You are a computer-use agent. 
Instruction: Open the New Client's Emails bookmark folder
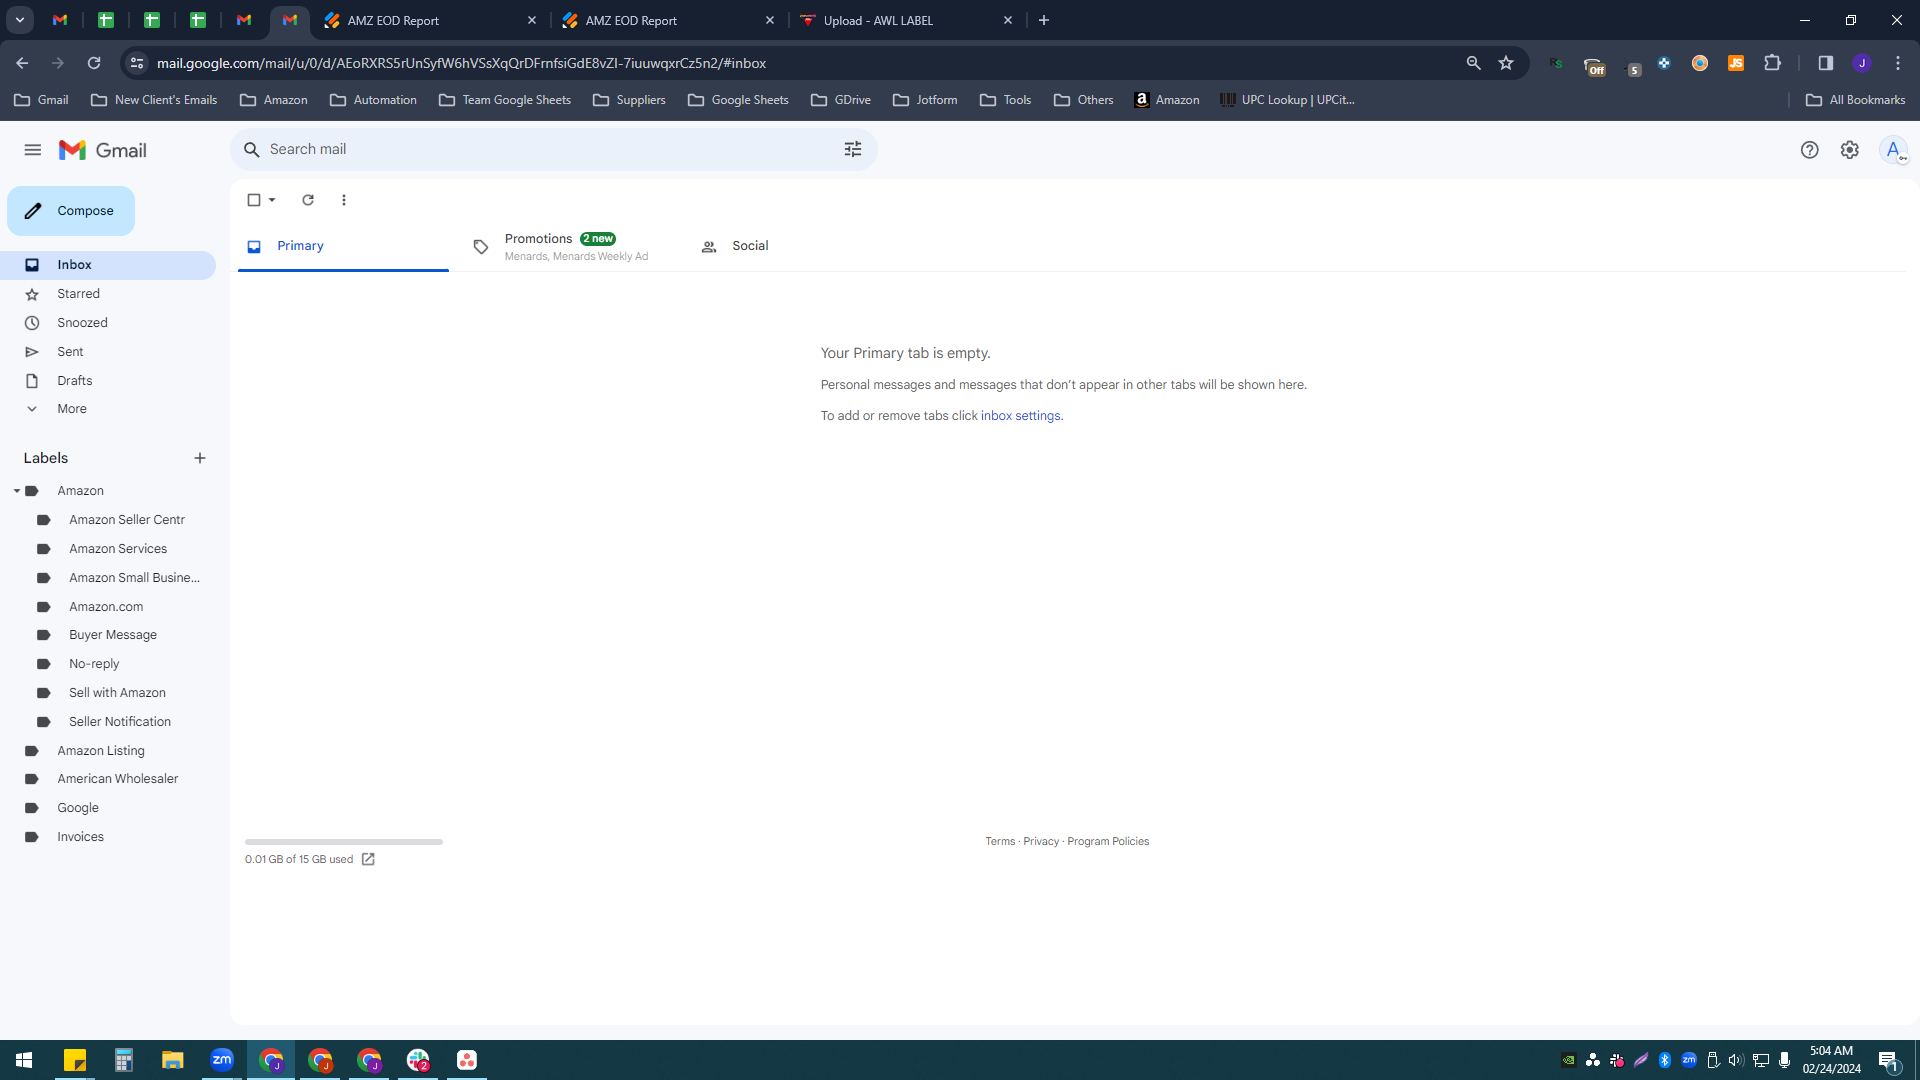click(154, 100)
